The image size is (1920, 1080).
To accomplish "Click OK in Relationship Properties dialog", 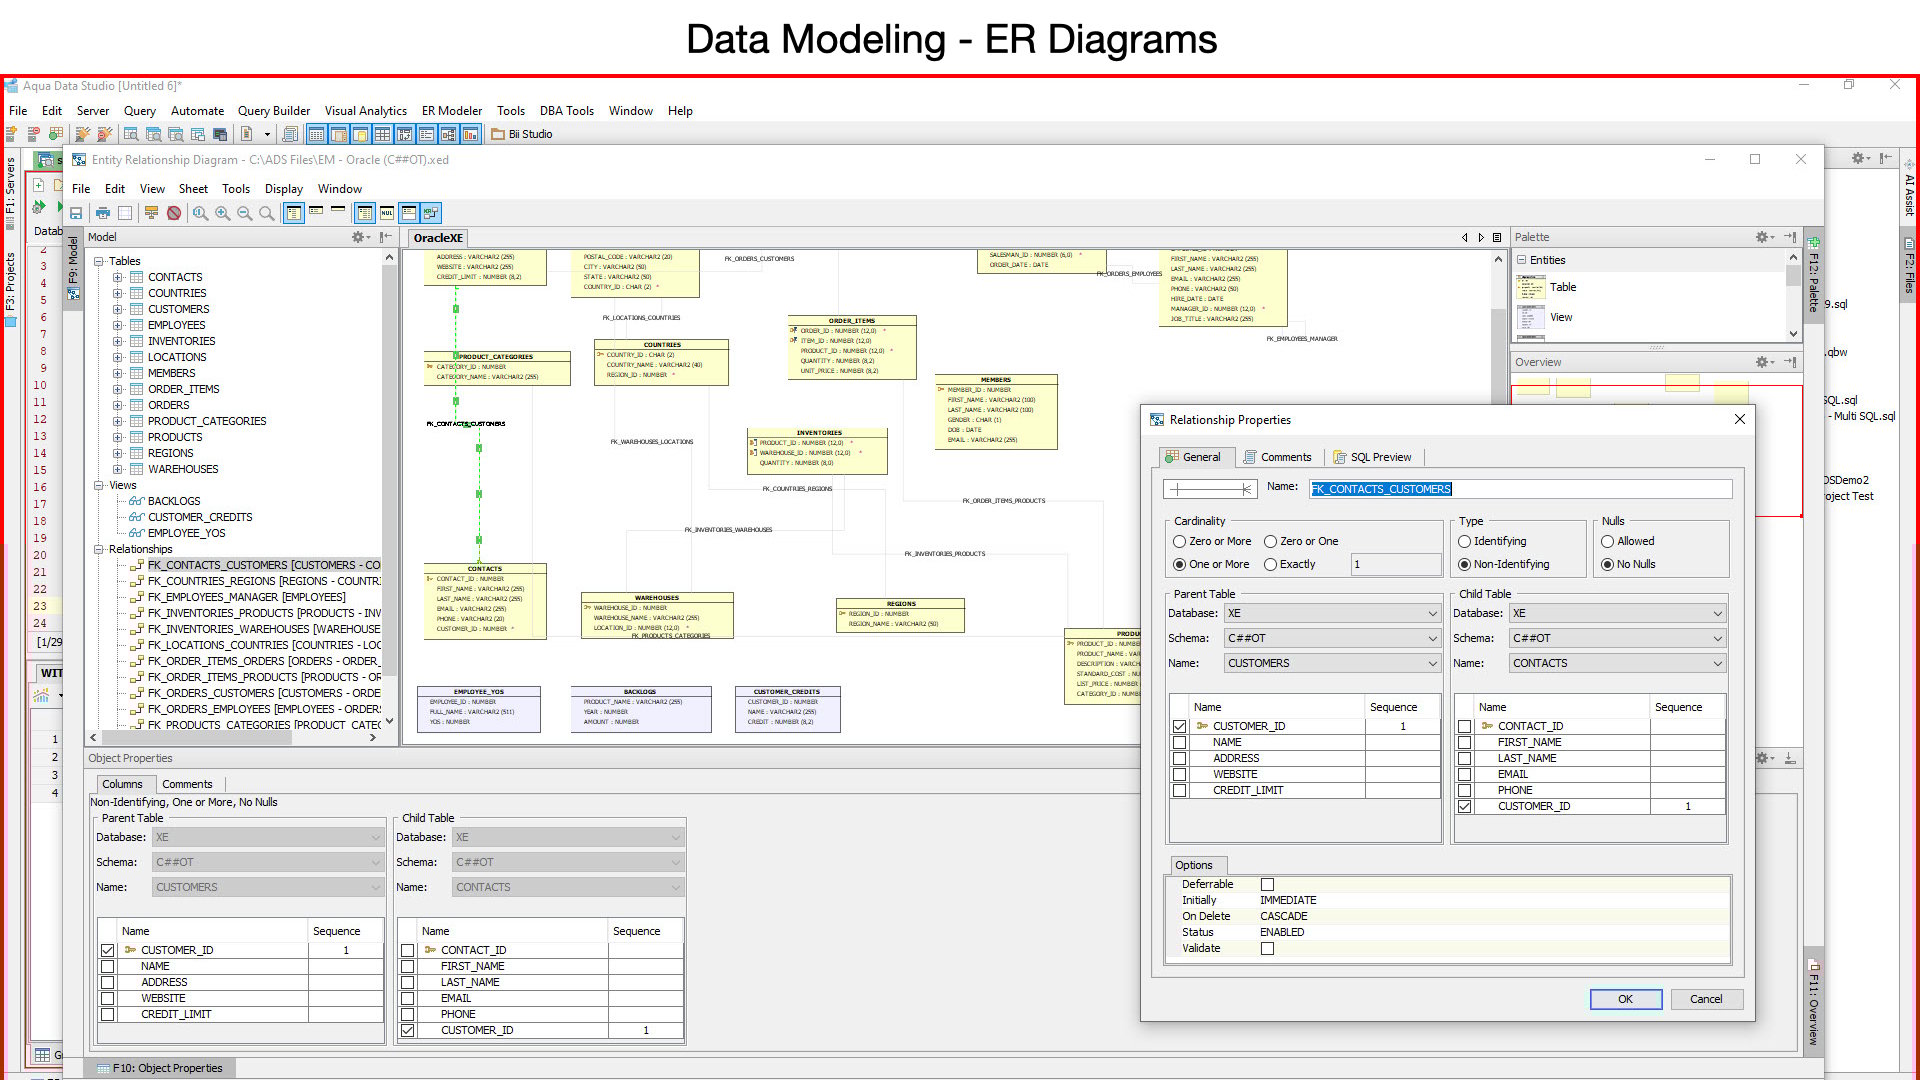I will click(x=1625, y=999).
